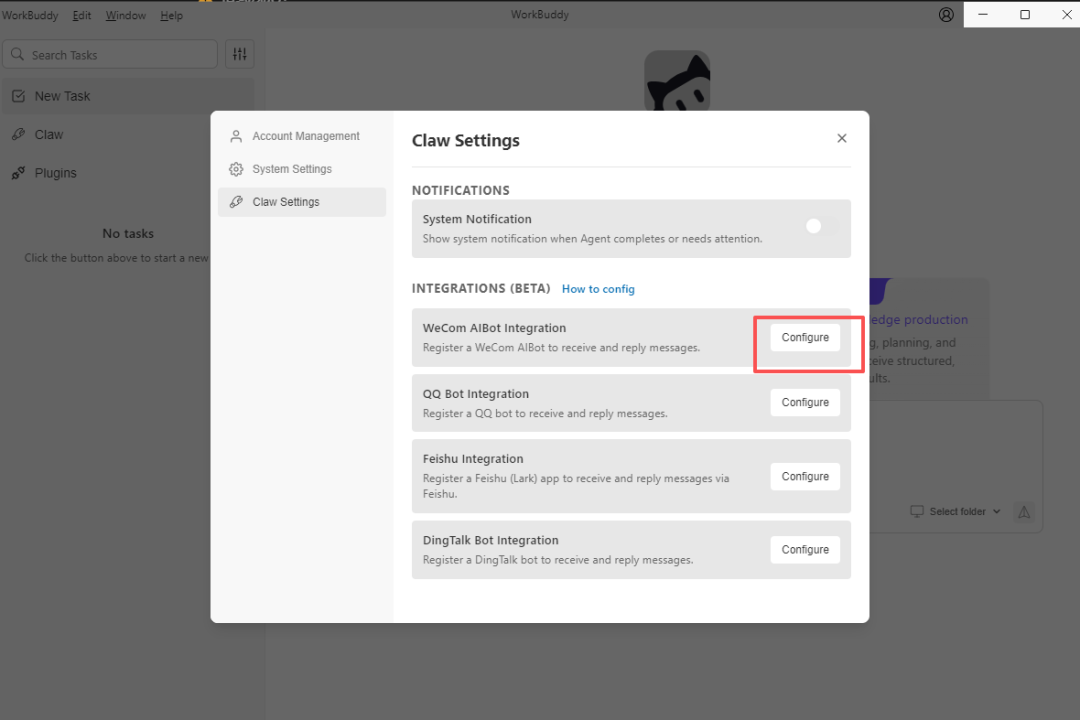Click the No tasks label
This screenshot has width=1080, height=720.
128,234
